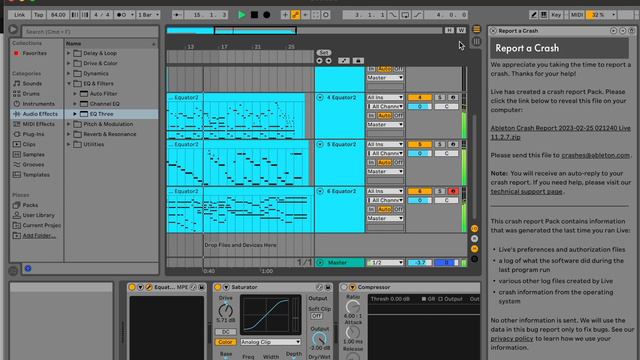Open track 6 Master output dropdown
Screen dimensions: 640x360
click(385, 218)
